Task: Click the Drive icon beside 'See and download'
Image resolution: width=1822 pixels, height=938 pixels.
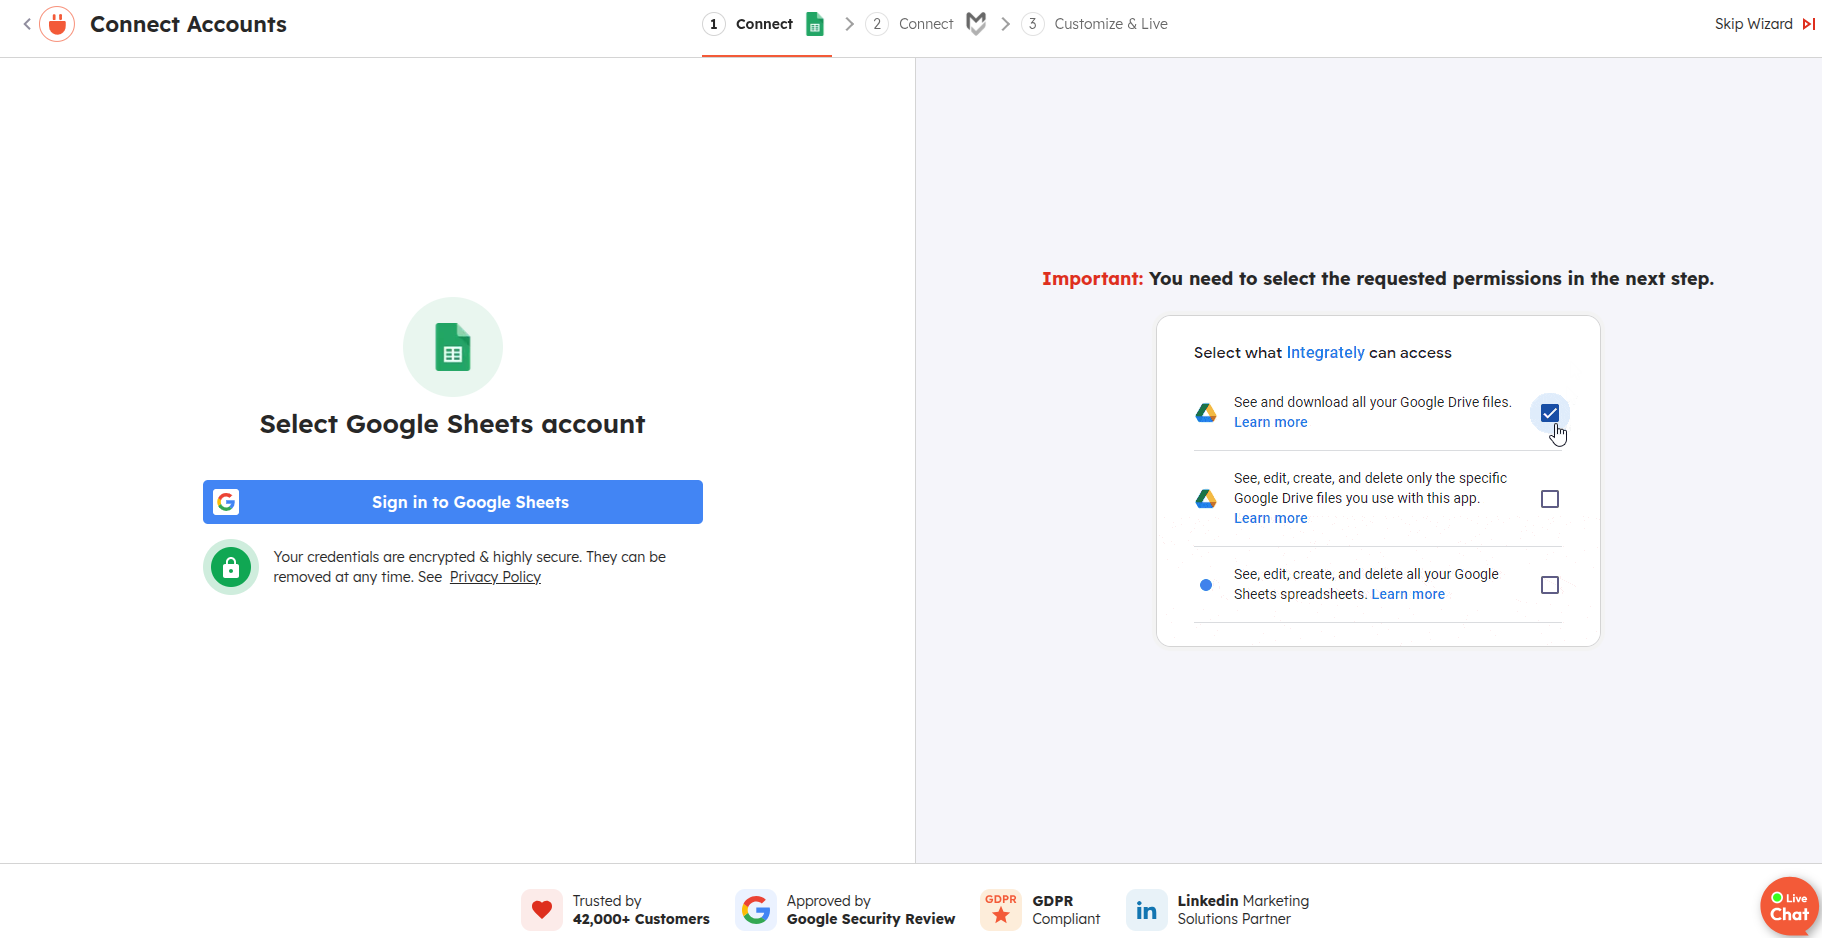Action: [x=1206, y=412]
